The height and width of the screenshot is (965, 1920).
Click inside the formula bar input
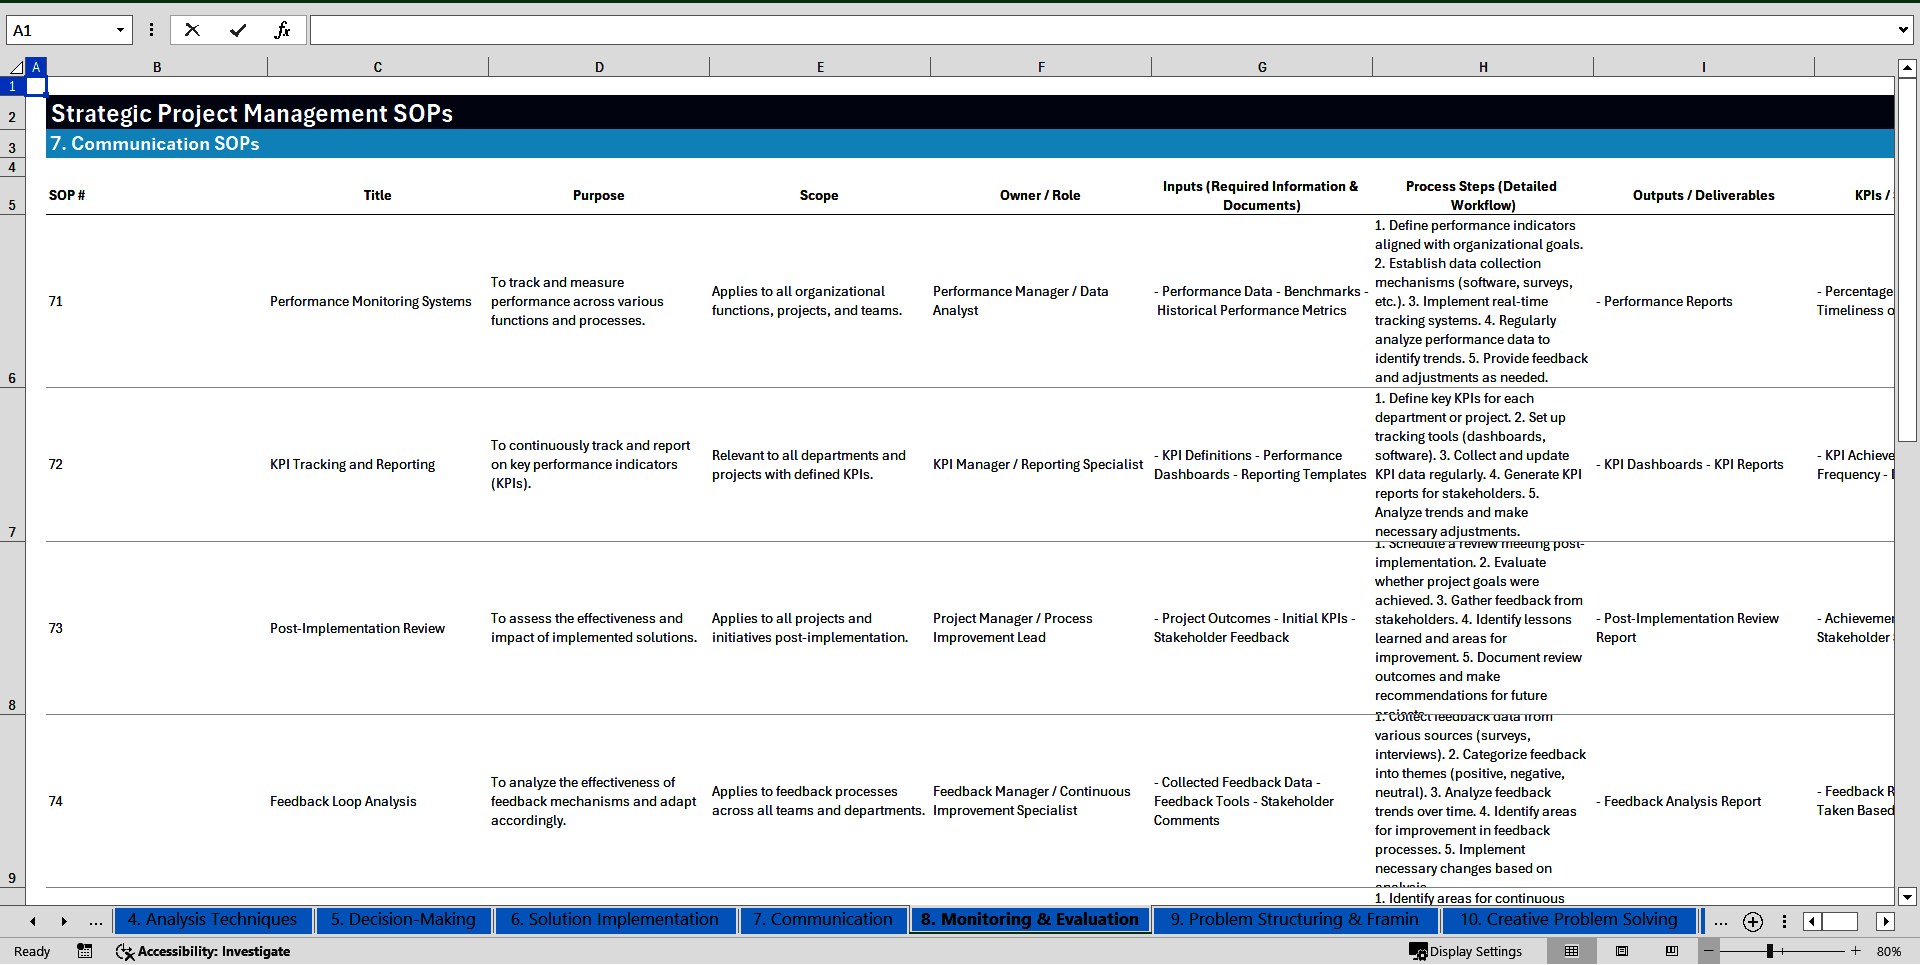pyautogui.click(x=1100, y=30)
